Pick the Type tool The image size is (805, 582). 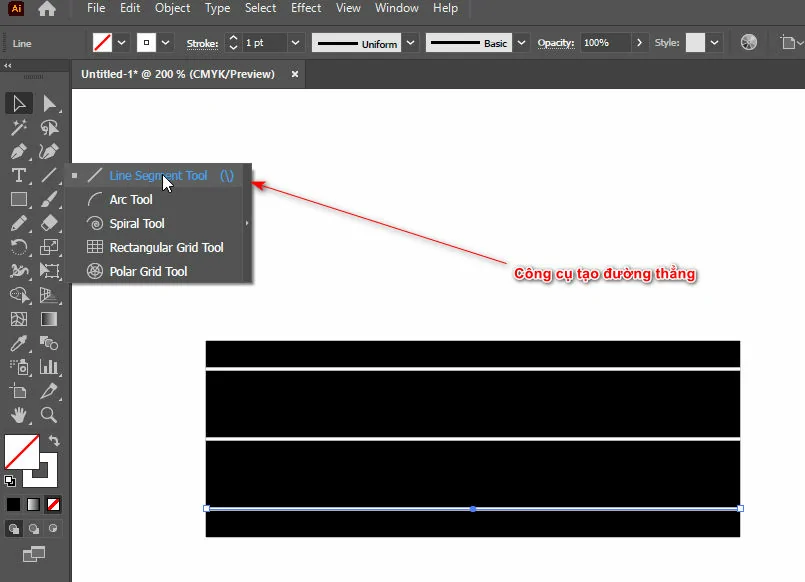[x=19, y=175]
